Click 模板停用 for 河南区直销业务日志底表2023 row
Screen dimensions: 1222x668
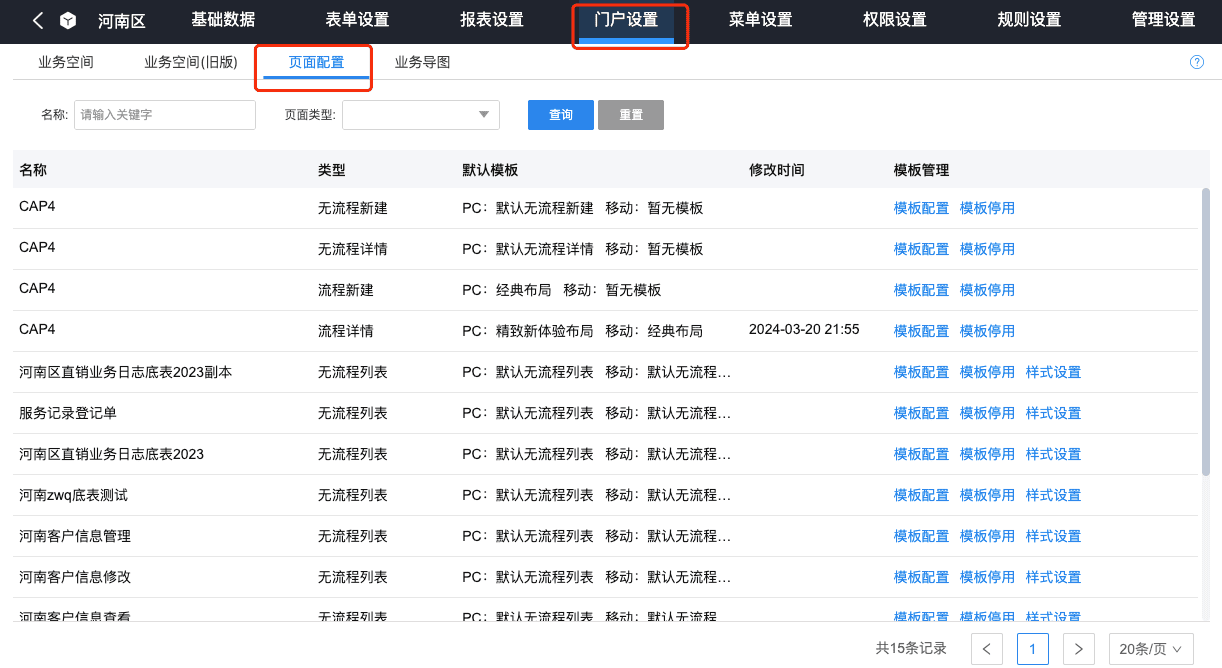987,454
